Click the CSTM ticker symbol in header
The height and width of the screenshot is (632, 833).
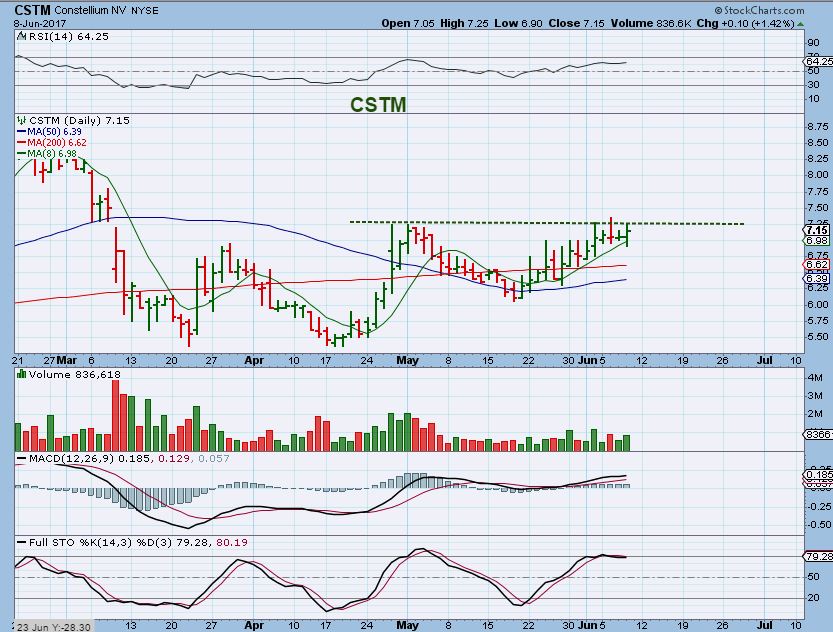click(x=32, y=10)
